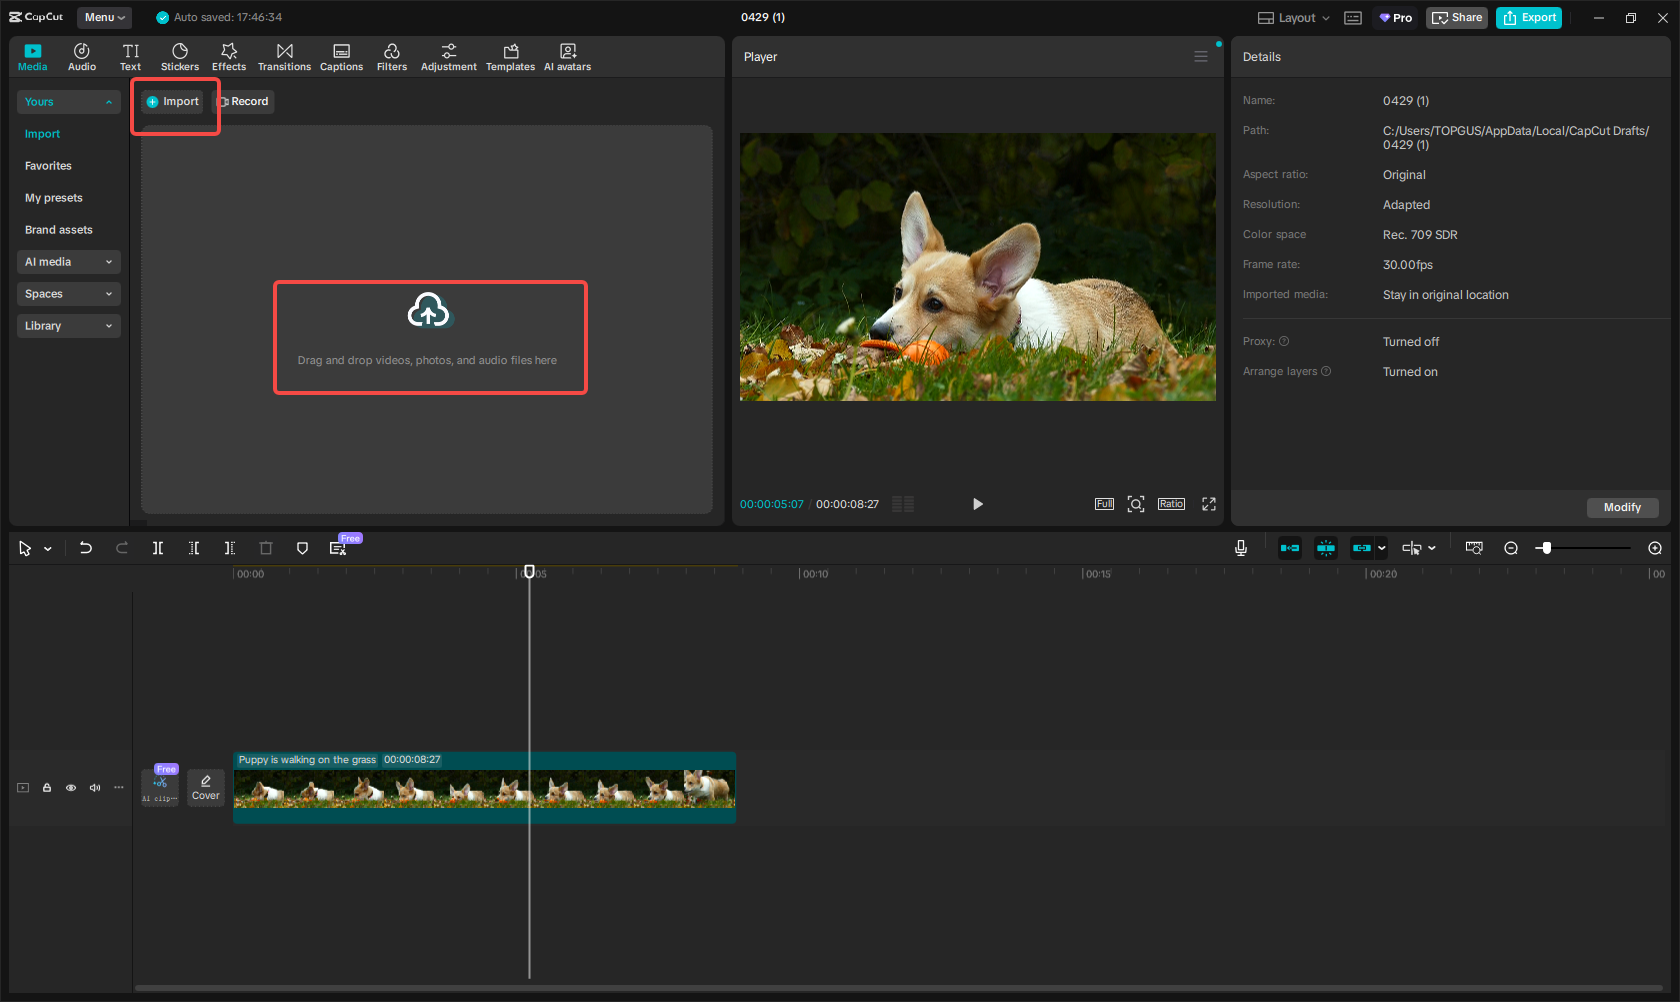1680x1002 pixels.
Task: Open the Transitions panel
Action: pyautogui.click(x=284, y=56)
